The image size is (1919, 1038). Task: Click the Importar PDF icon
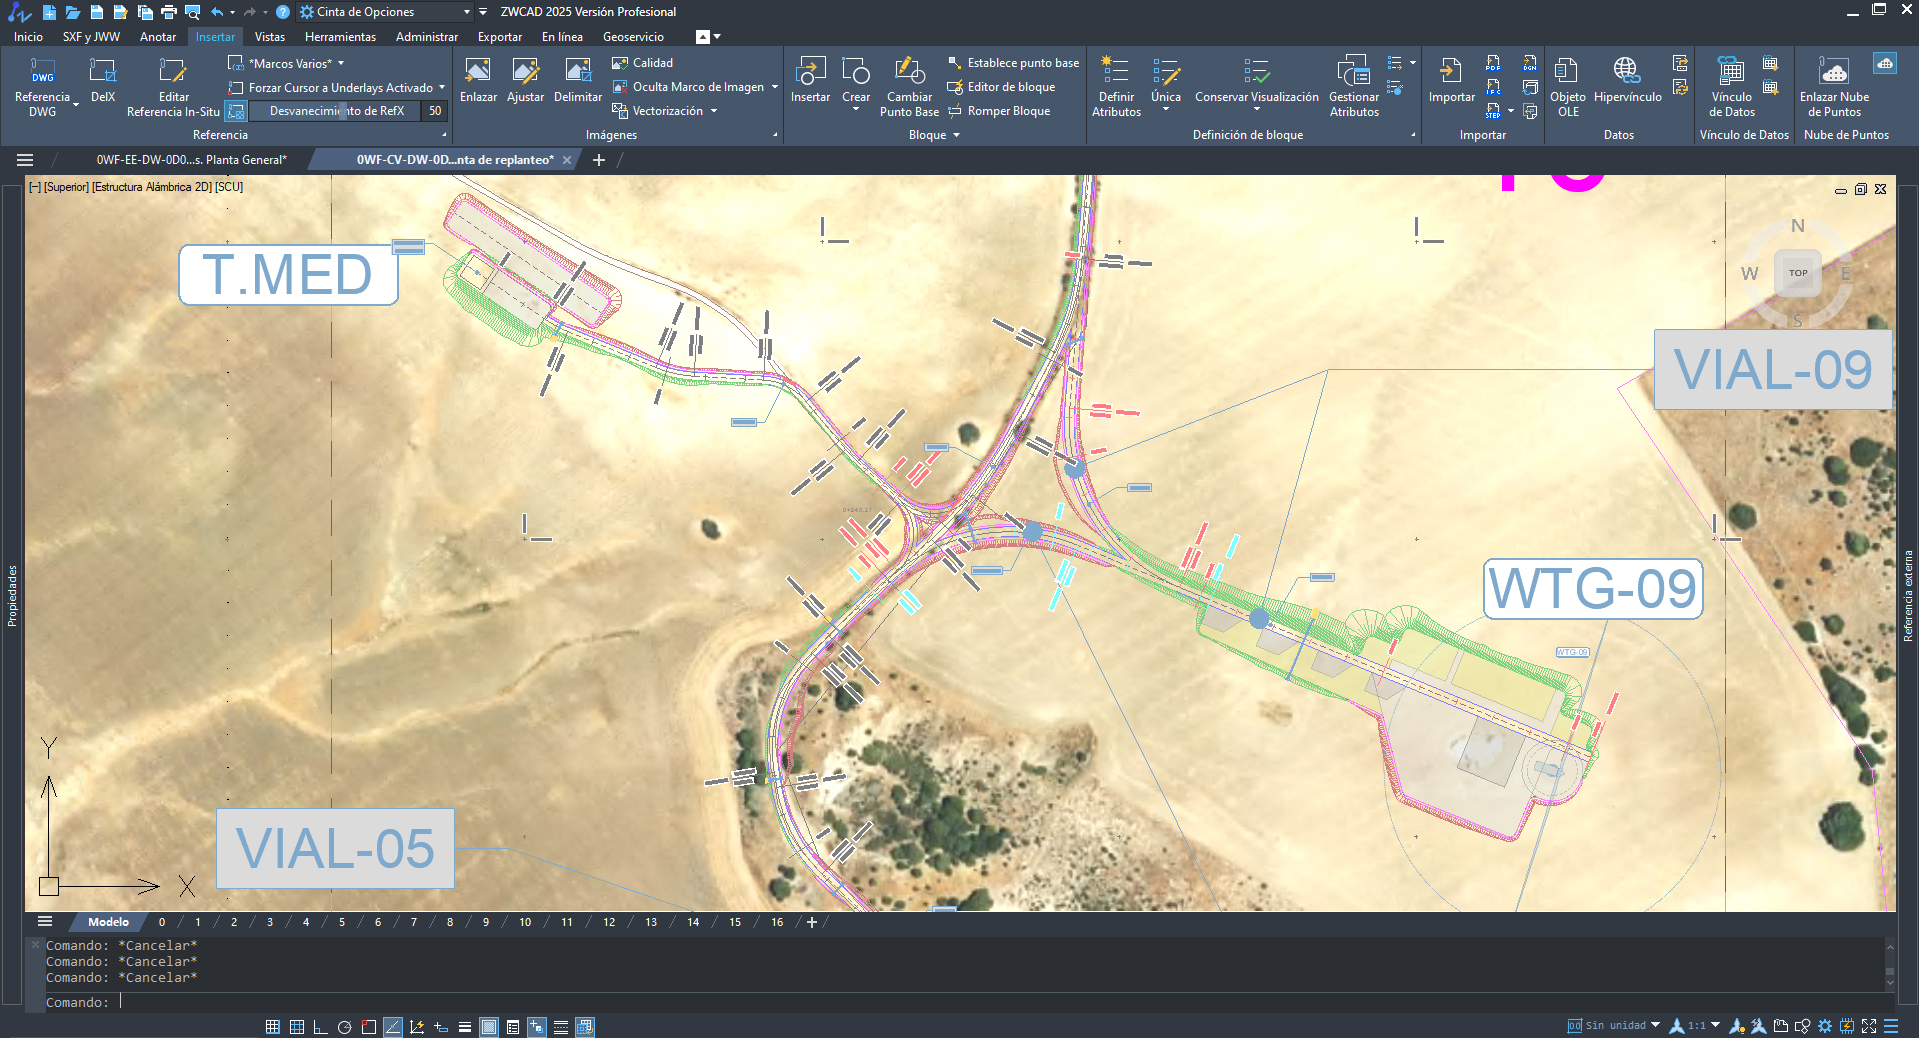[1493, 64]
